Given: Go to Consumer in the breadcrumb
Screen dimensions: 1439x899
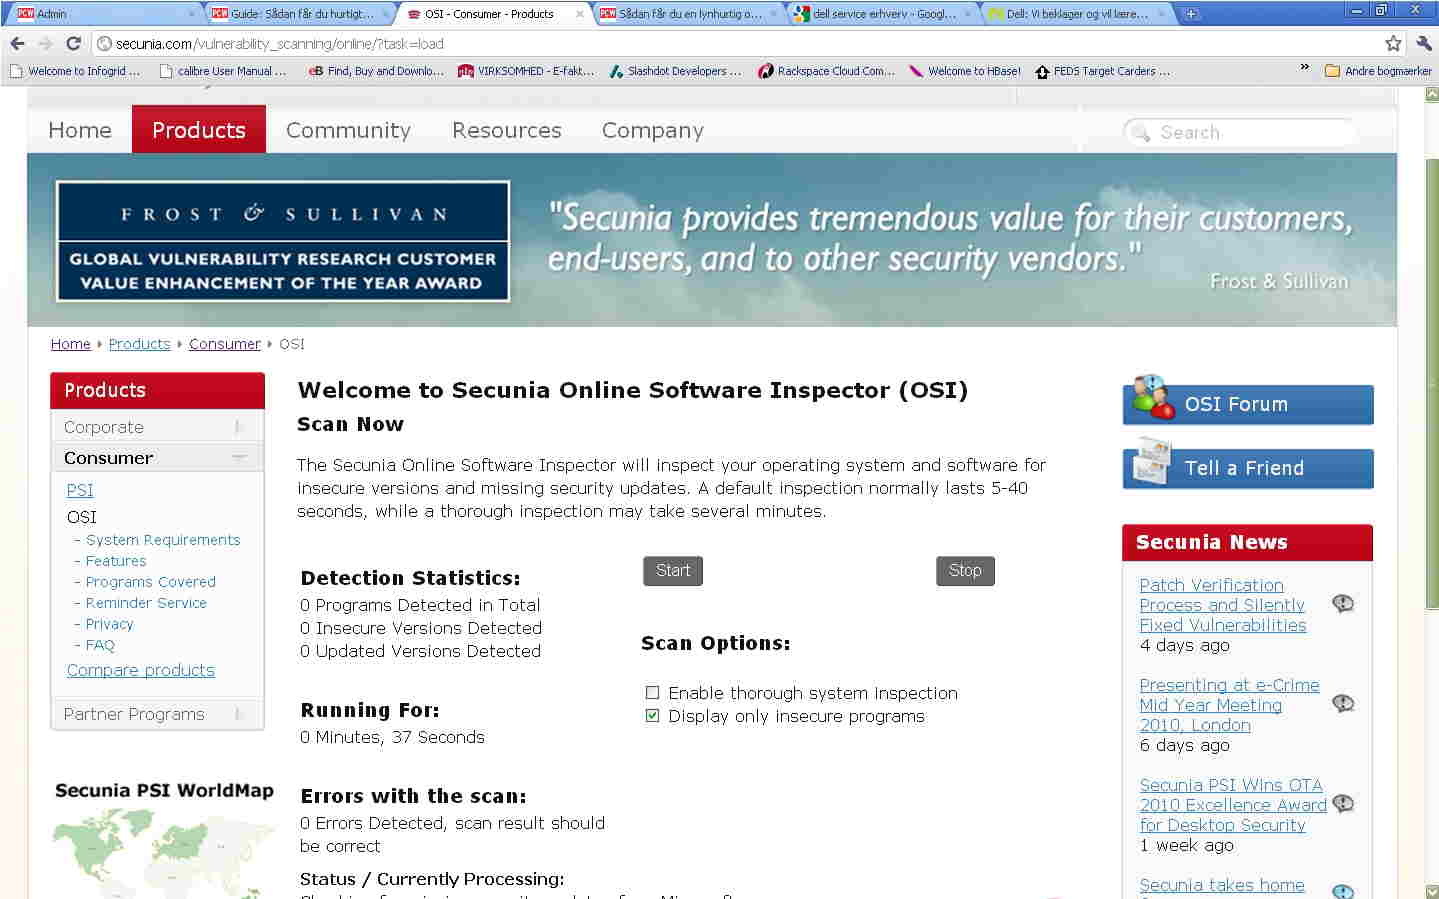Looking at the screenshot, I should point(225,344).
